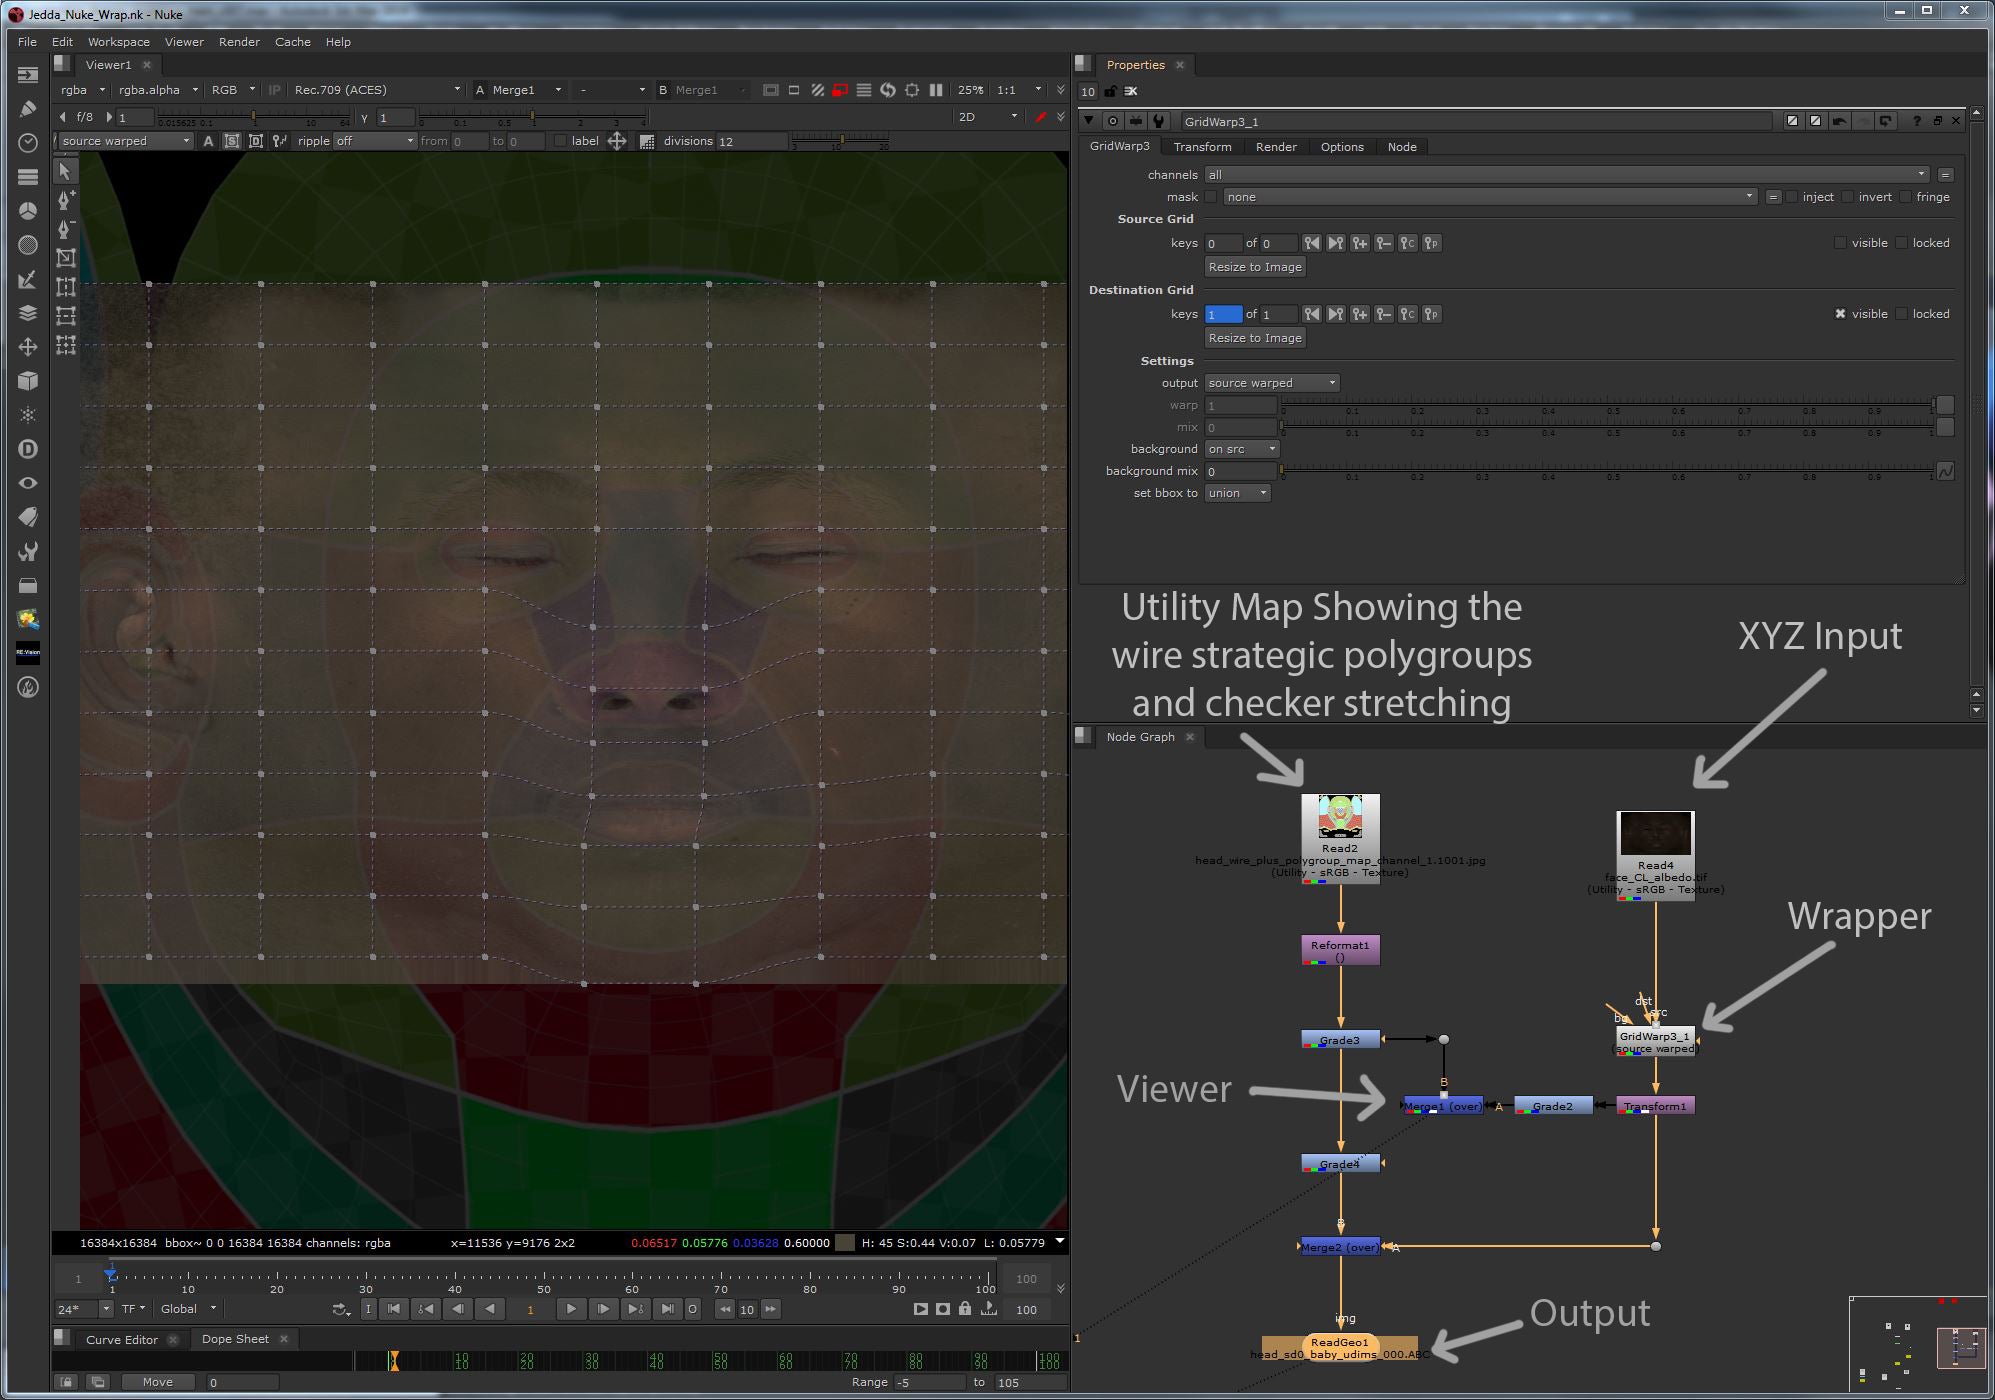The height and width of the screenshot is (1400, 1995).
Task: Click Source Grid Resize to Image button
Action: tap(1254, 267)
